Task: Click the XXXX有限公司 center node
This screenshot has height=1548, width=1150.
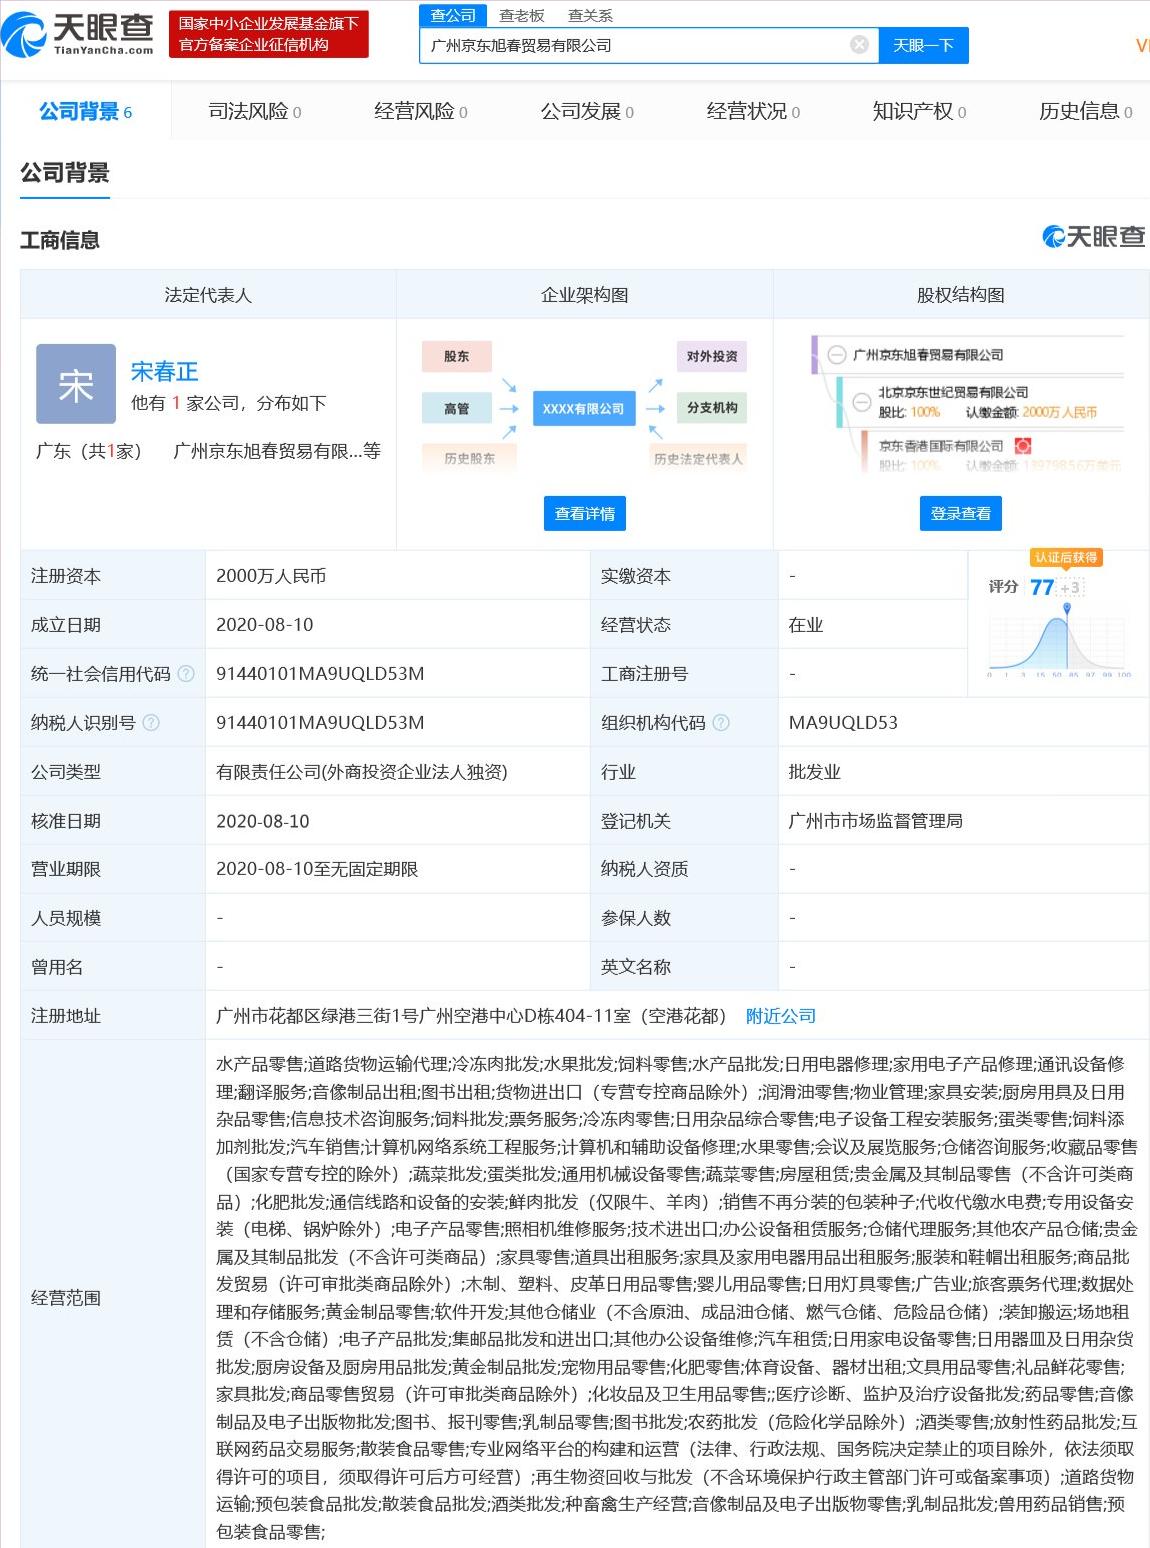Action: [x=583, y=408]
